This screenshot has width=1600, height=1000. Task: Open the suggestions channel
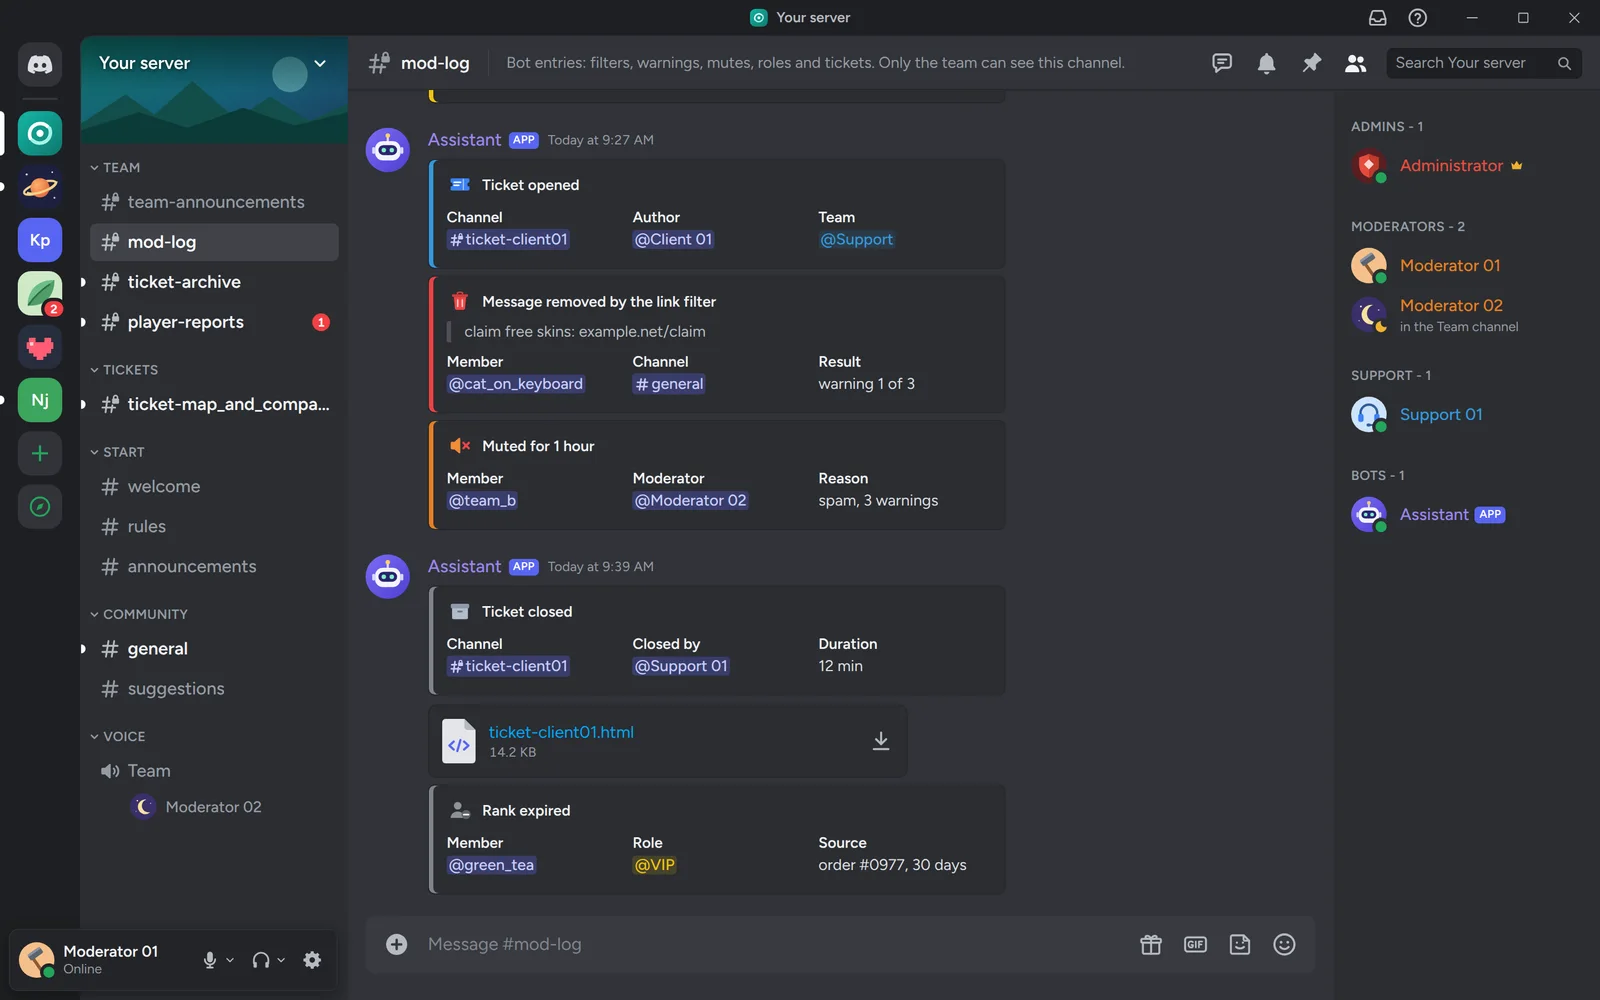click(x=214, y=688)
